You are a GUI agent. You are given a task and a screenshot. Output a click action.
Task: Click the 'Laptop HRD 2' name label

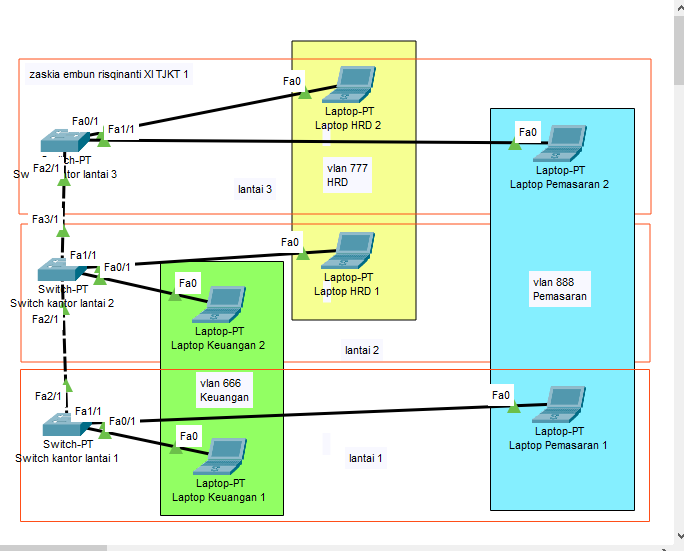pos(348,125)
